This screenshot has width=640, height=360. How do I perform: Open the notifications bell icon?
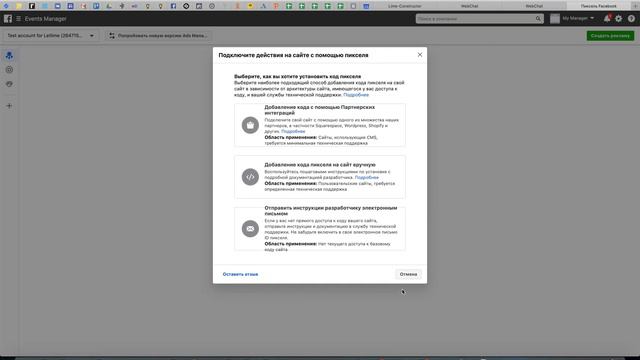tap(607, 18)
